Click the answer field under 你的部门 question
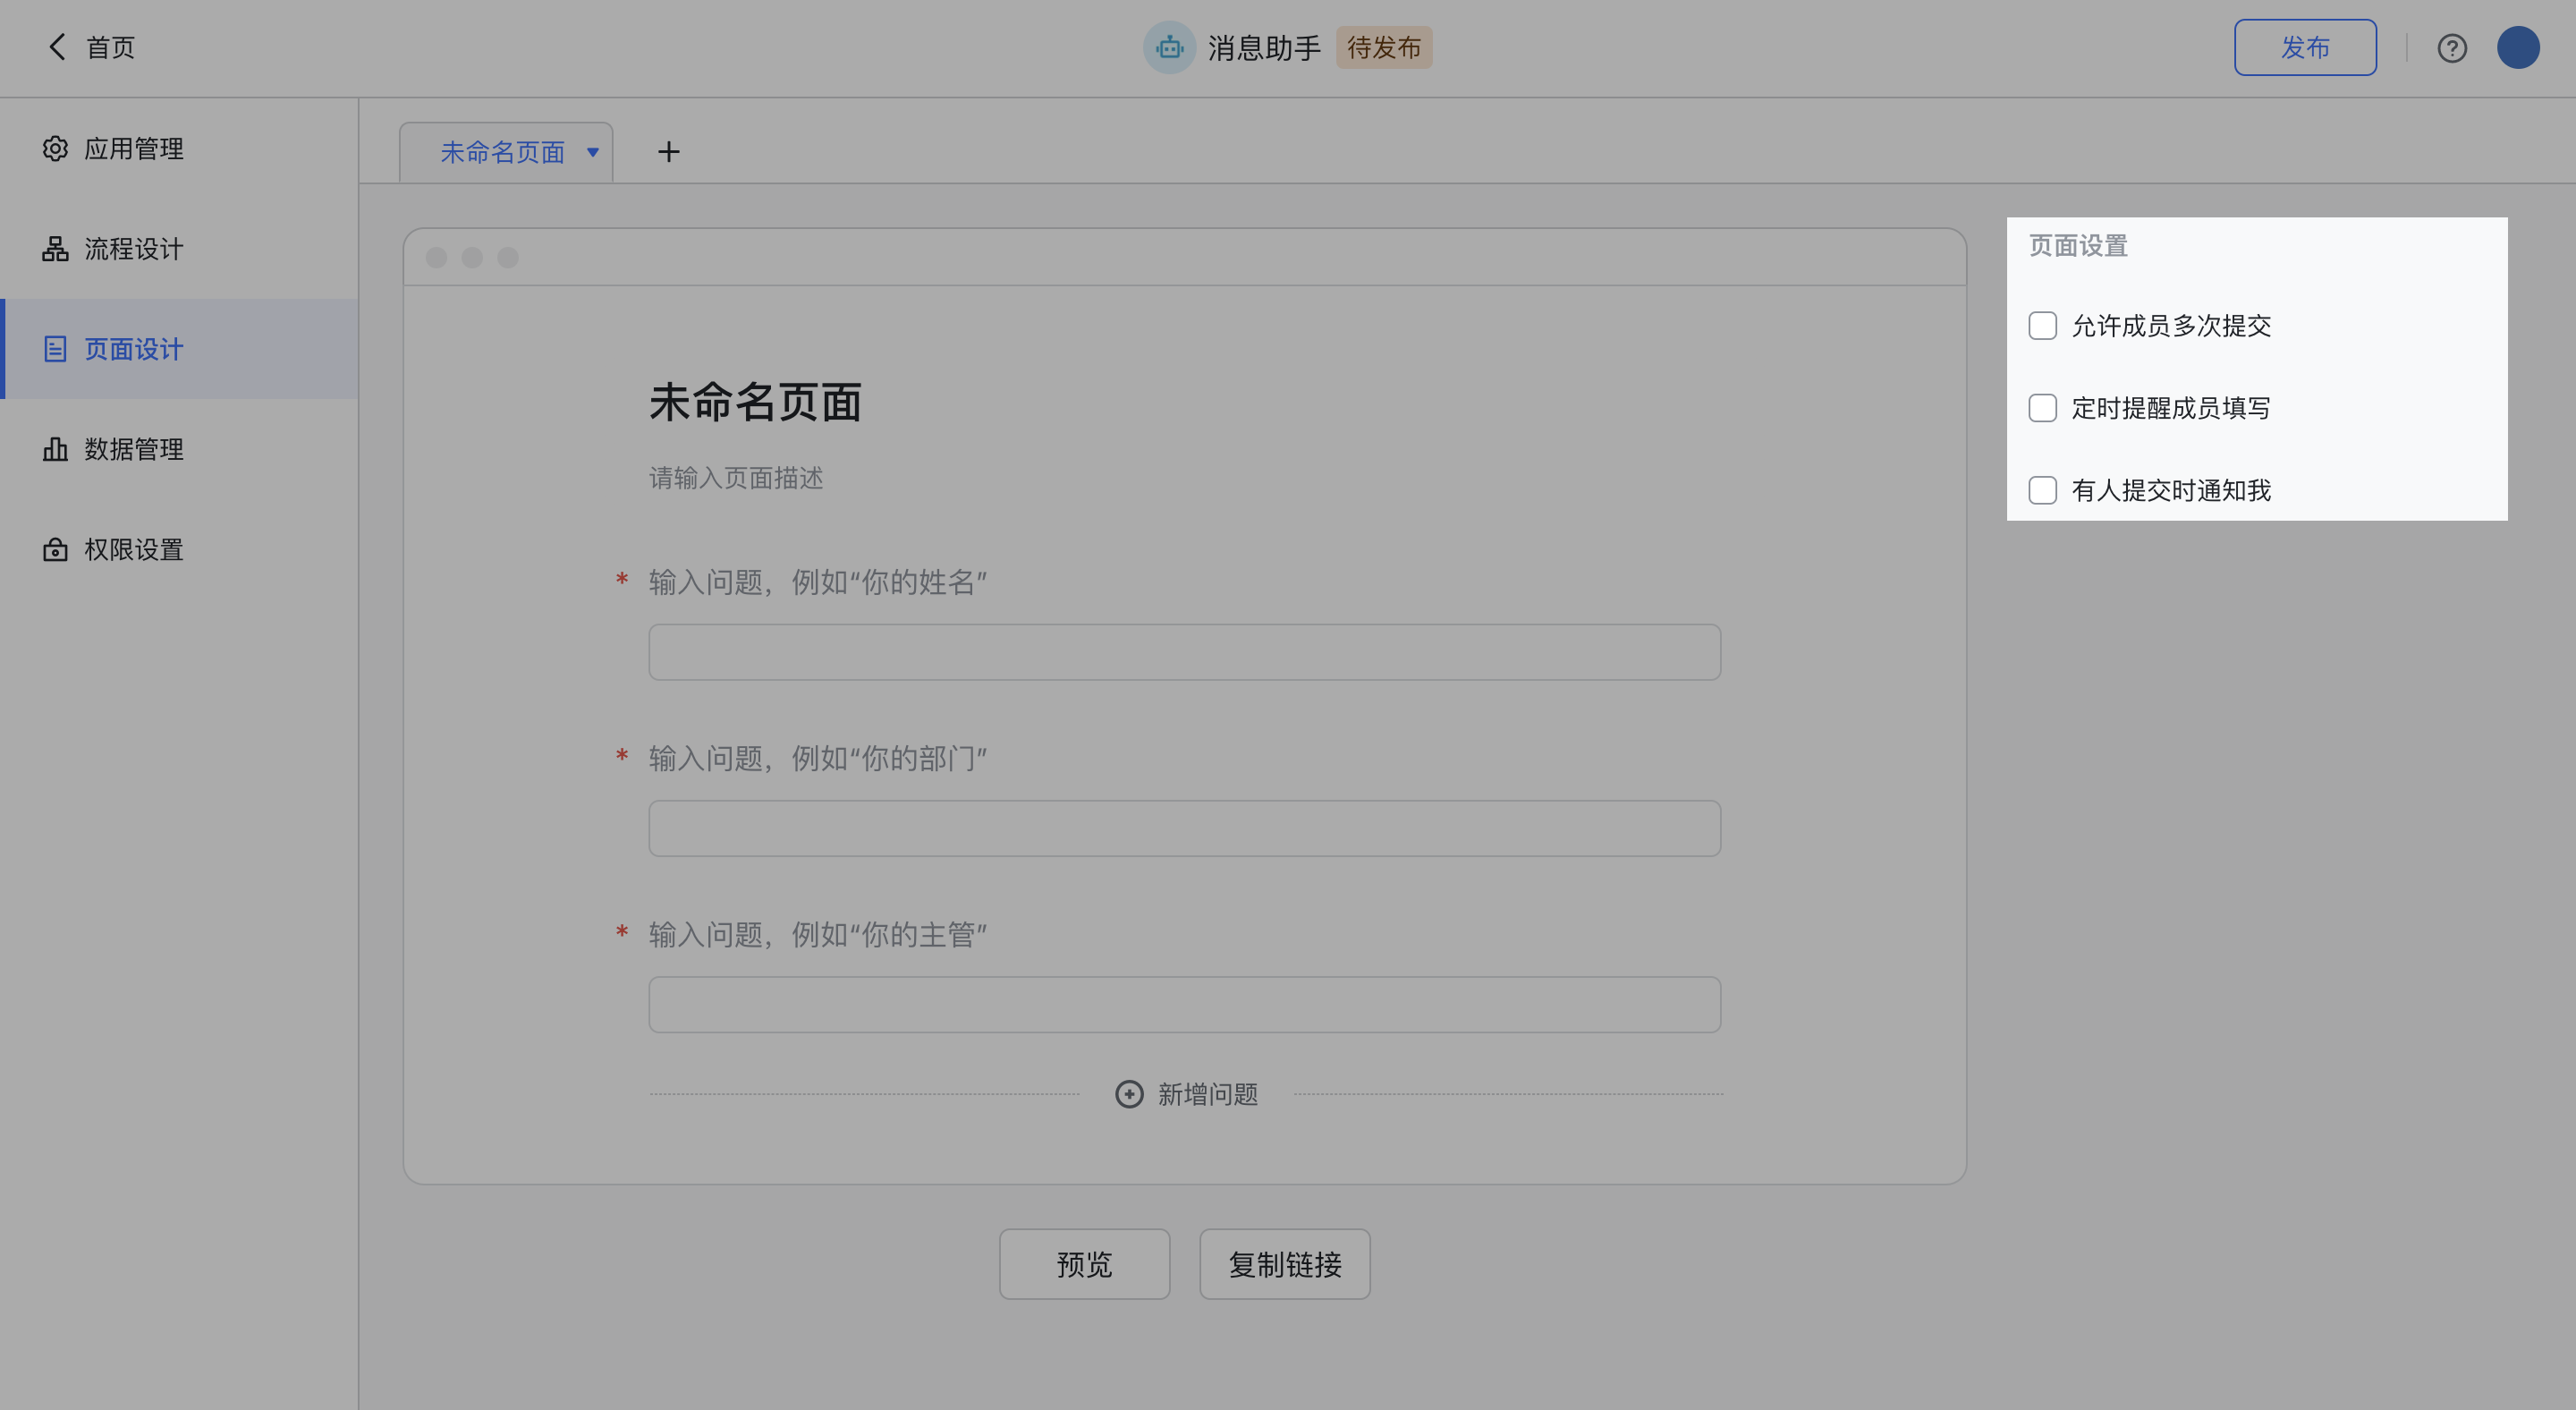2576x1410 pixels. click(x=1184, y=828)
